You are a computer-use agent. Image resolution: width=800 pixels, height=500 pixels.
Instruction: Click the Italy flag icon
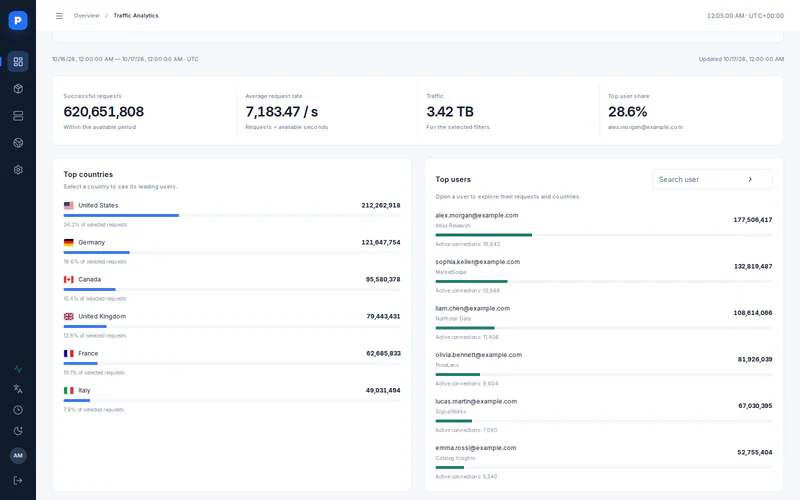69,391
